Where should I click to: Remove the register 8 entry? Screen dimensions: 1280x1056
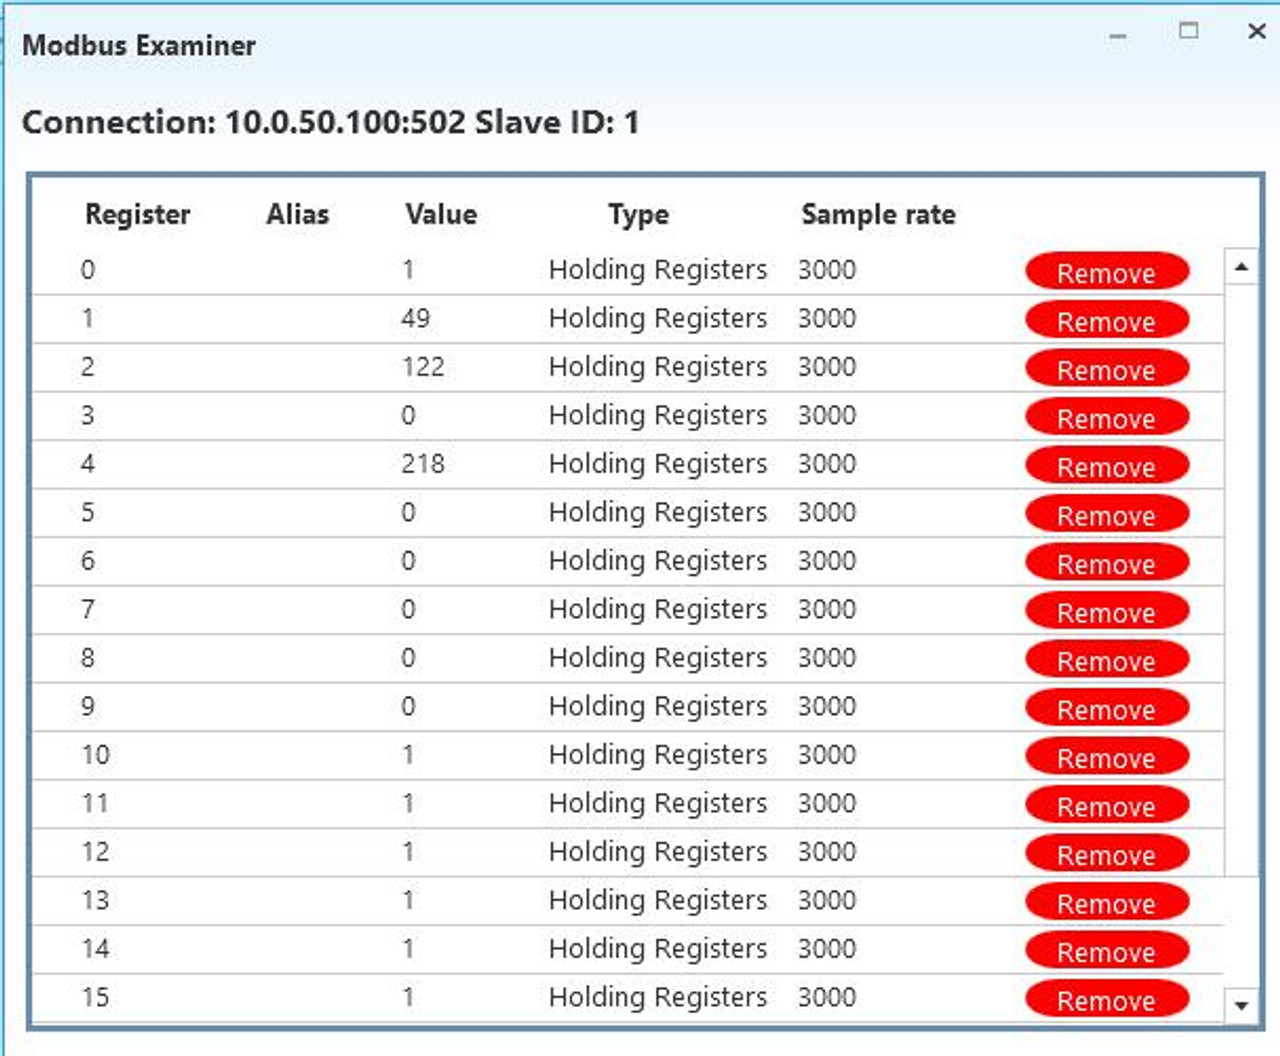tap(1107, 659)
